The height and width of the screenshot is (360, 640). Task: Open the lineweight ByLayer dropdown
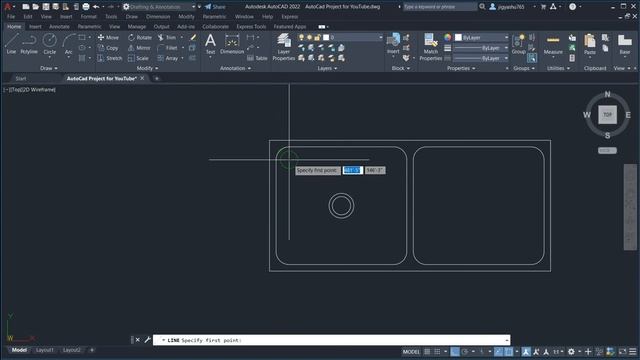(x=482, y=48)
